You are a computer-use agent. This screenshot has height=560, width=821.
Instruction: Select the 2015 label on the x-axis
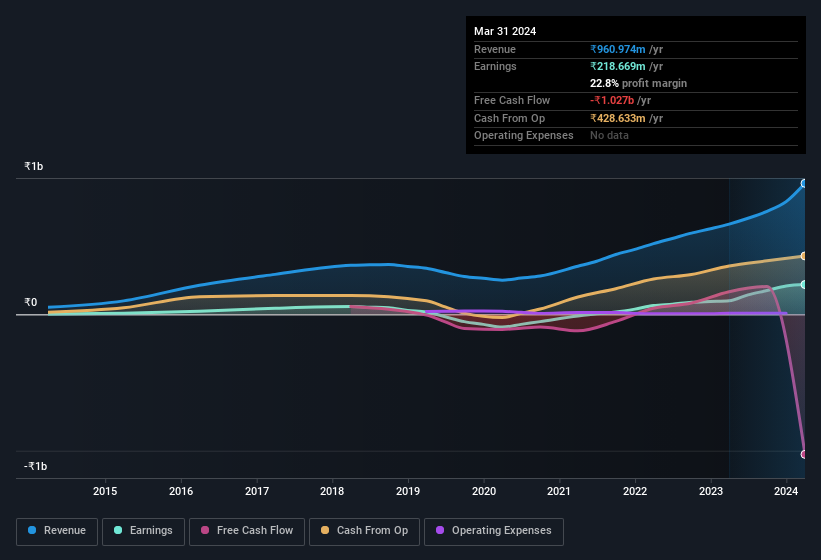pyautogui.click(x=105, y=491)
